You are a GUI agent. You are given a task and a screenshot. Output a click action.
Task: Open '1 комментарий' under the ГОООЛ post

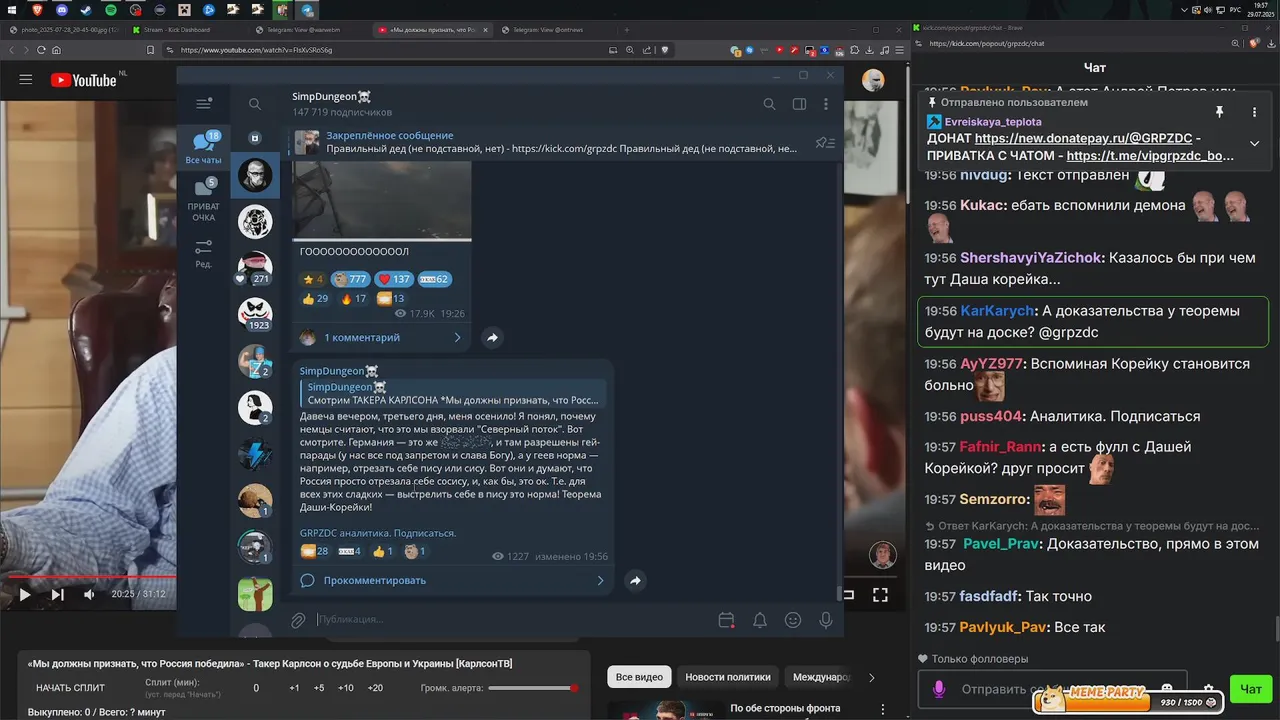coord(381,337)
